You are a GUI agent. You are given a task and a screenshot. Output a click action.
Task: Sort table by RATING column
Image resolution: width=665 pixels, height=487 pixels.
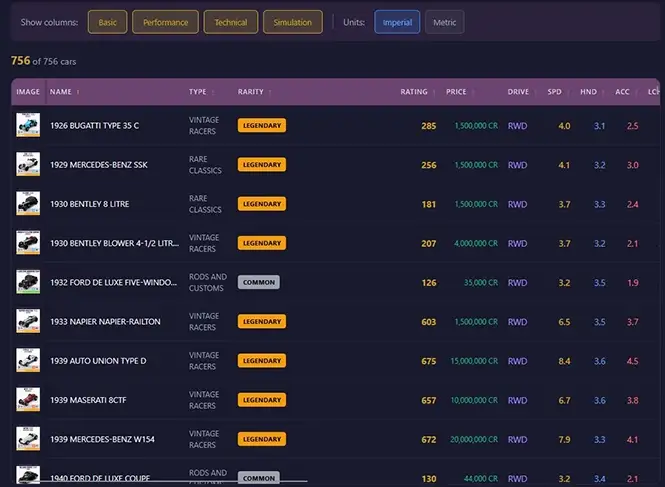418,92
